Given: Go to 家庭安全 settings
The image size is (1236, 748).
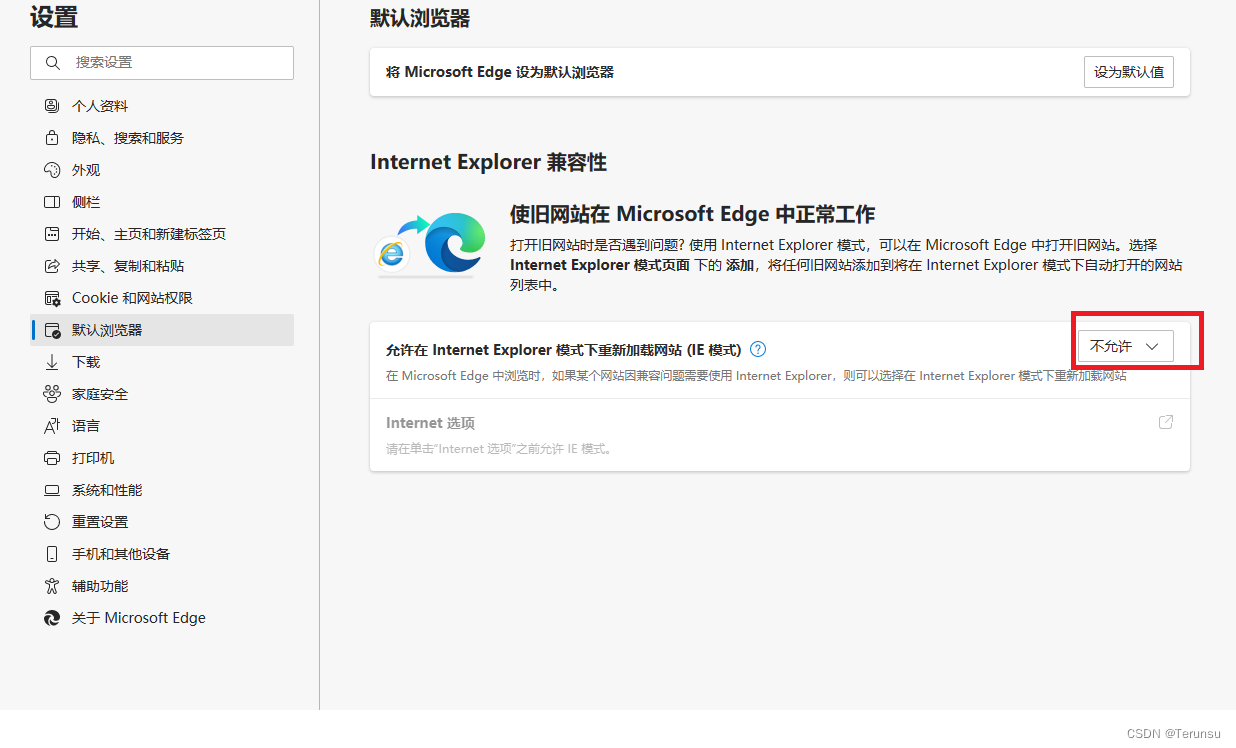Looking at the screenshot, I should [x=162, y=394].
